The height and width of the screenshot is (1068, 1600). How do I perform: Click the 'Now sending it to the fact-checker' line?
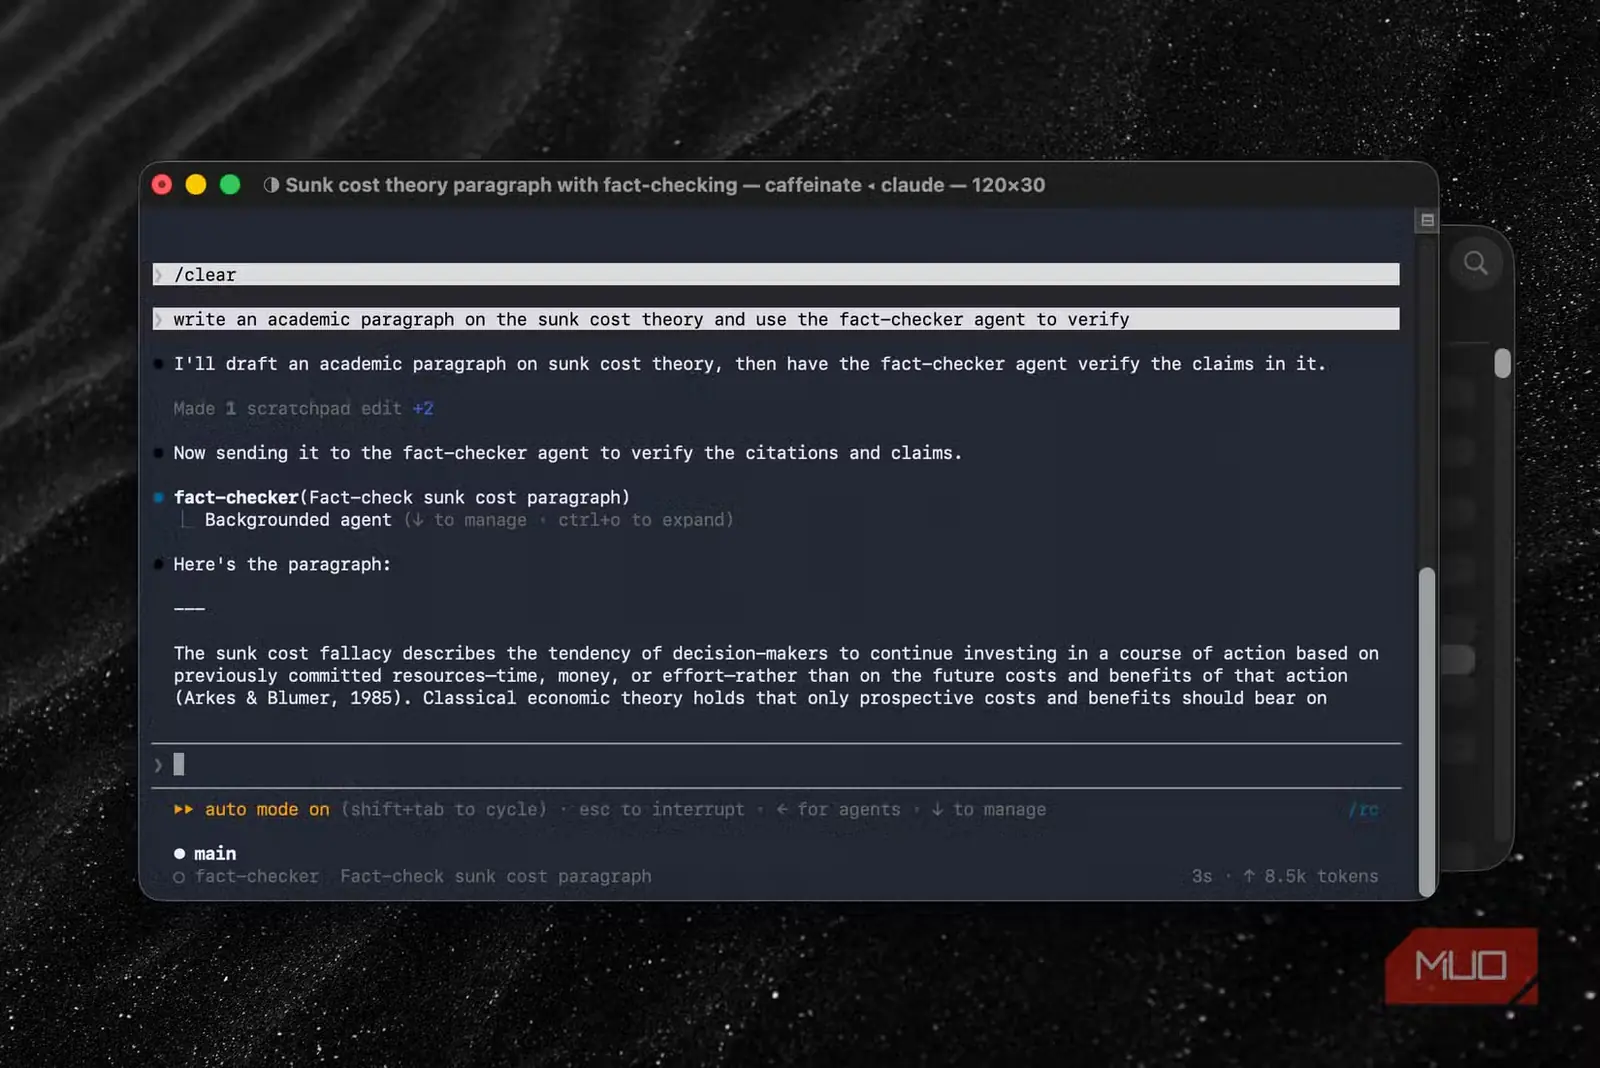coord(567,453)
